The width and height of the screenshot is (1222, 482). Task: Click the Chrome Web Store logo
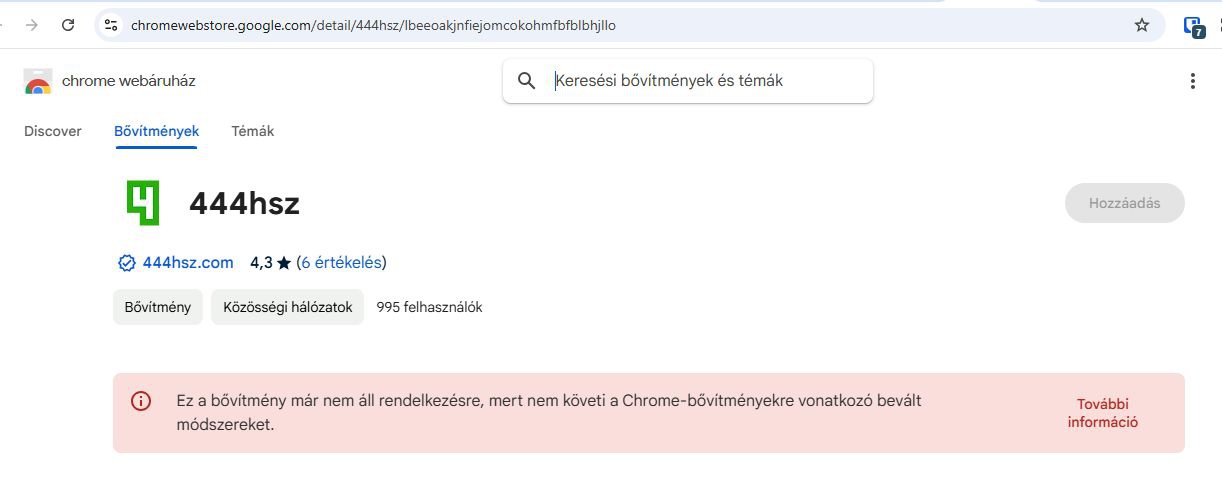(38, 82)
